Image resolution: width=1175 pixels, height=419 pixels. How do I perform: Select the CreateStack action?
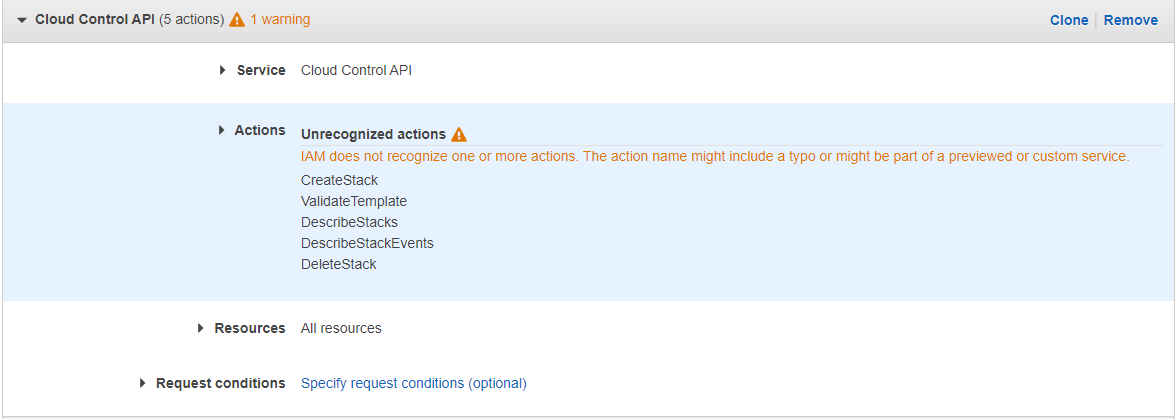(x=339, y=180)
